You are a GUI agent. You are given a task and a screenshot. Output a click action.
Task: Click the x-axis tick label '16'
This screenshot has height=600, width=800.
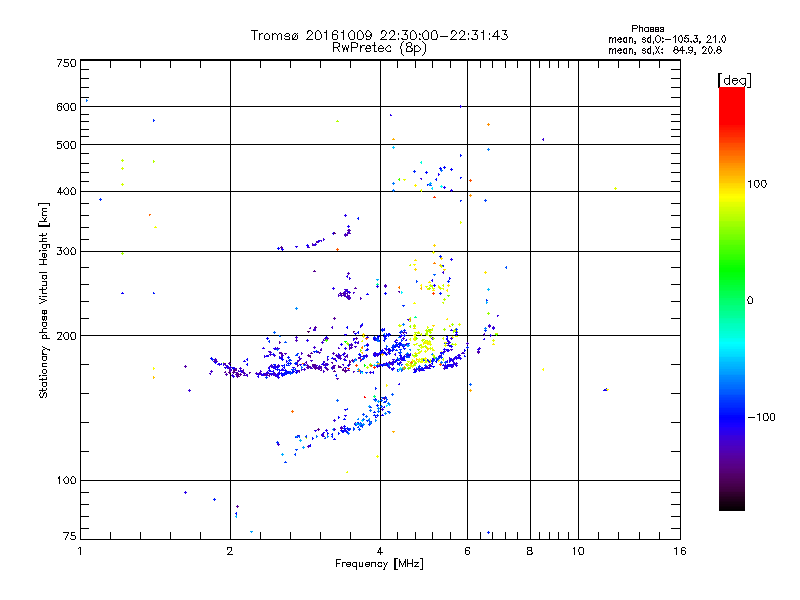[x=680, y=551]
